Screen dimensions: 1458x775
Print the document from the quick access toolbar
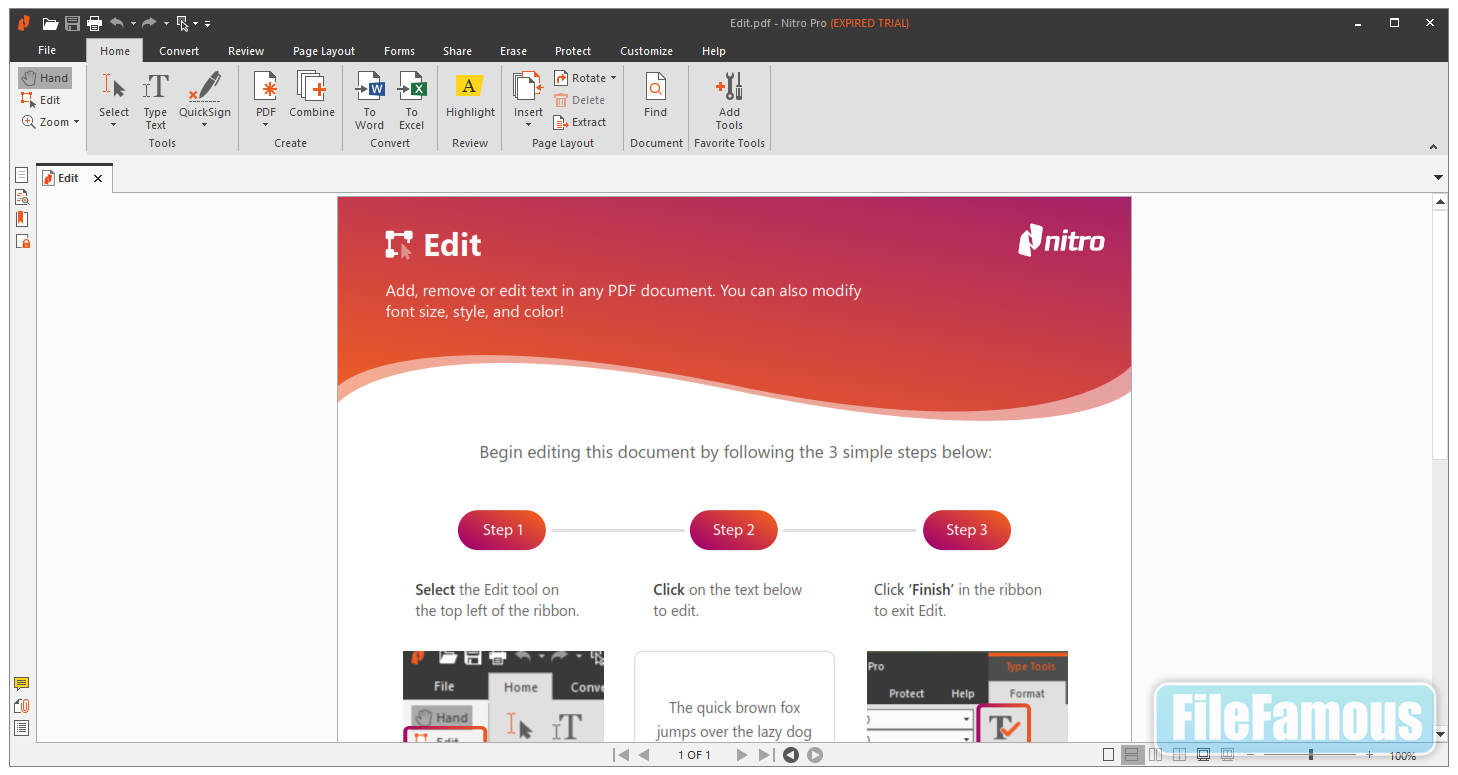94,23
